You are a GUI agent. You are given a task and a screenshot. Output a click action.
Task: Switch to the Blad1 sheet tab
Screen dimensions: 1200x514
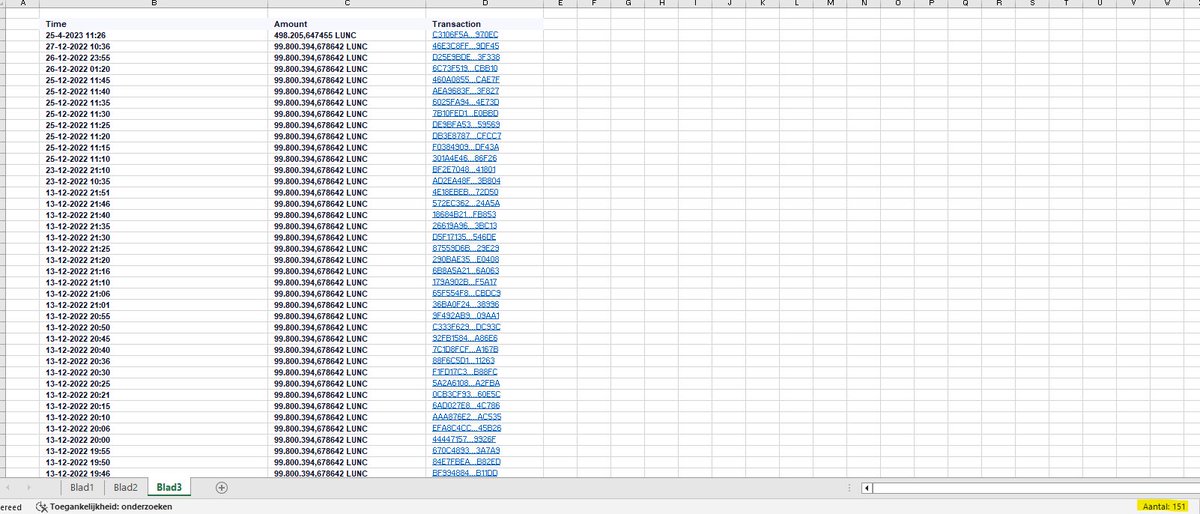(x=82, y=487)
